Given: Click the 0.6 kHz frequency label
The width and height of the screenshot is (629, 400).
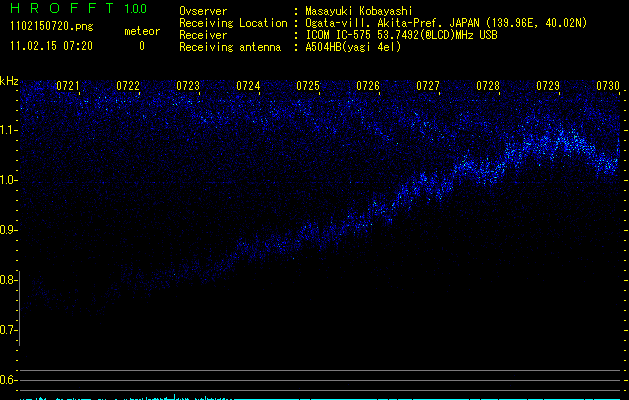Looking at the screenshot, I should click(x=7, y=380).
